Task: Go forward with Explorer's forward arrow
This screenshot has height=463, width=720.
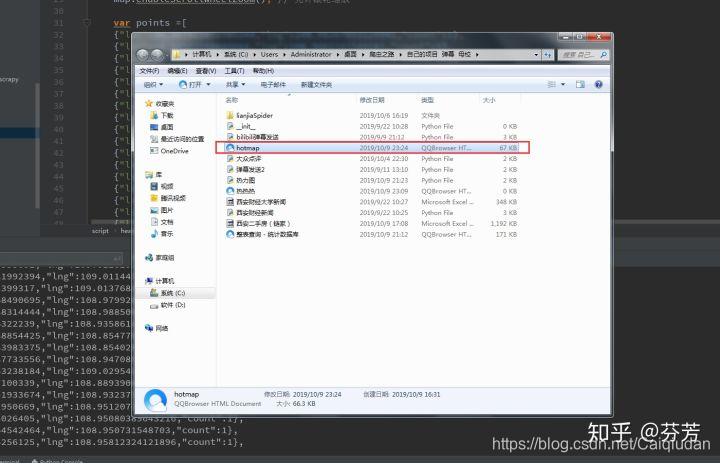Action: [158, 55]
